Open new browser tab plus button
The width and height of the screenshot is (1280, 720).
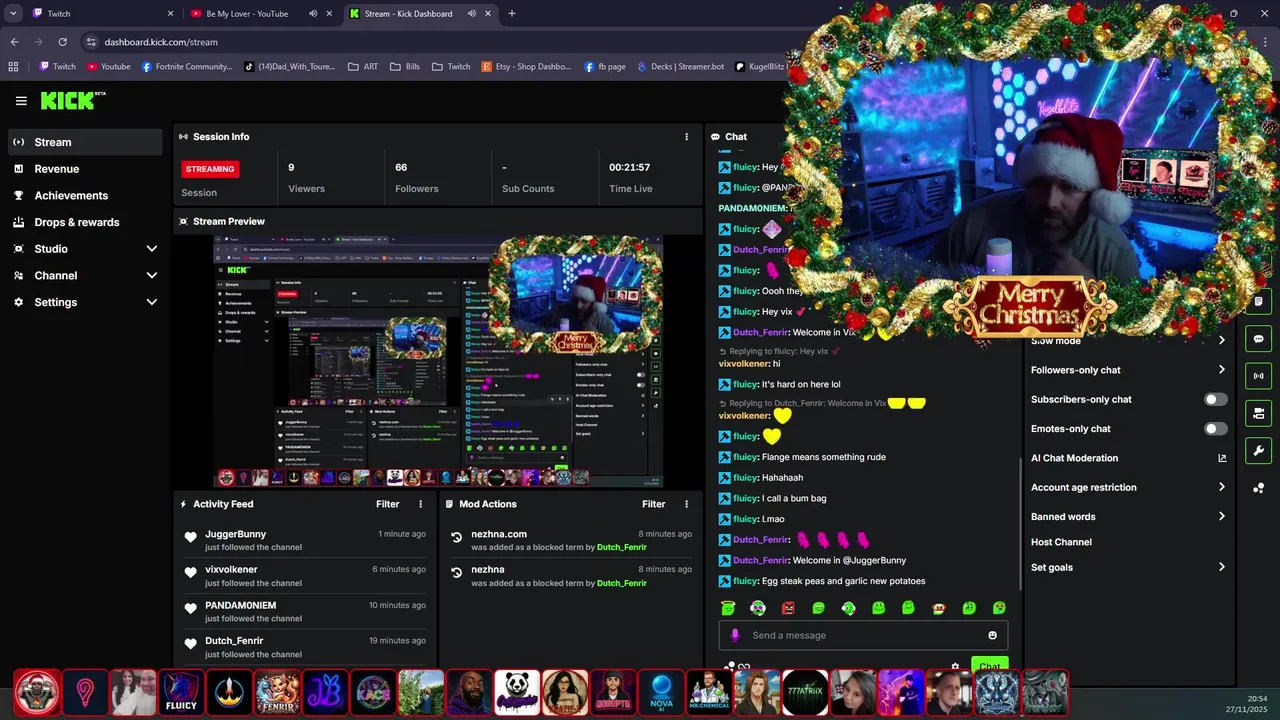[511, 14]
